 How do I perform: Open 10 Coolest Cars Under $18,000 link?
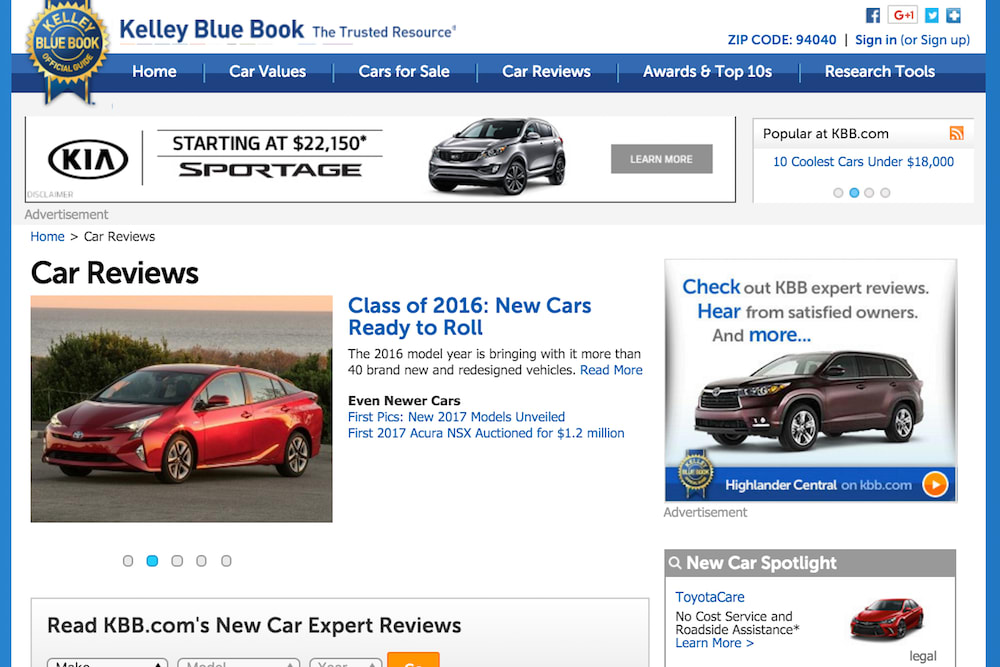[864, 162]
